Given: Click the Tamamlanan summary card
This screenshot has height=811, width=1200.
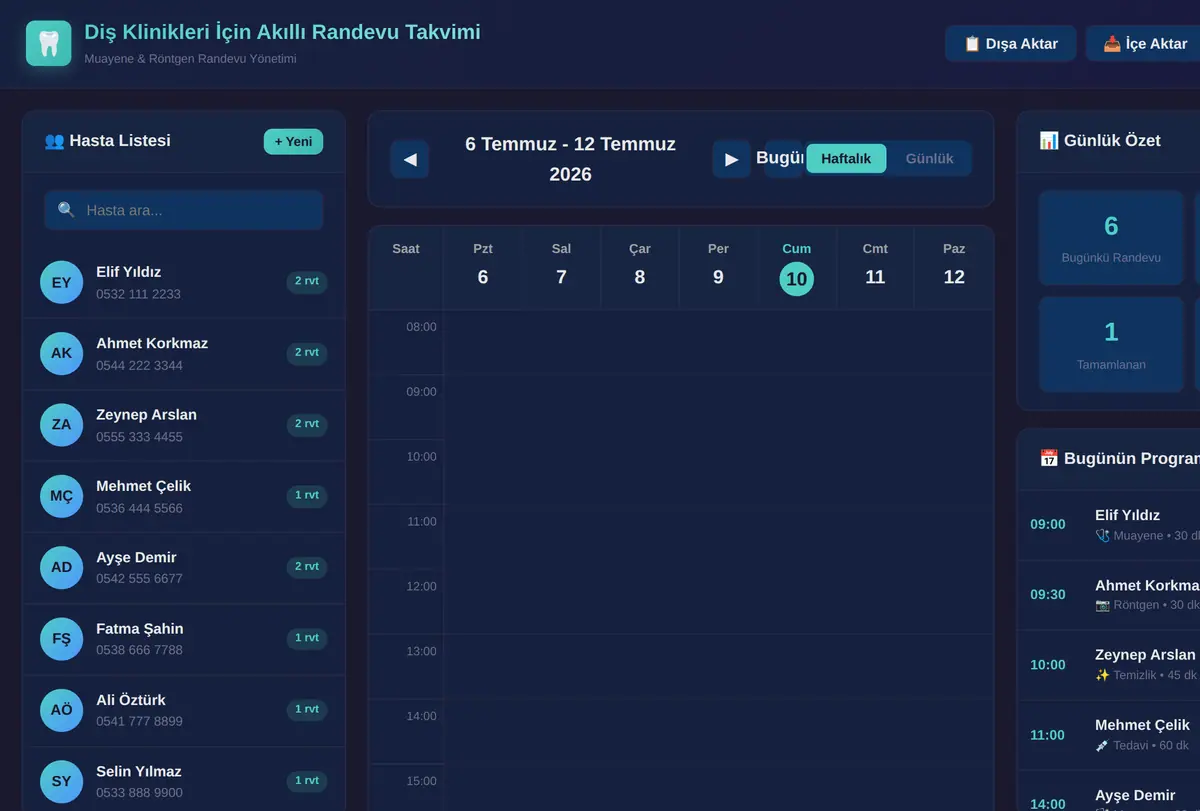Looking at the screenshot, I should tap(1111, 344).
